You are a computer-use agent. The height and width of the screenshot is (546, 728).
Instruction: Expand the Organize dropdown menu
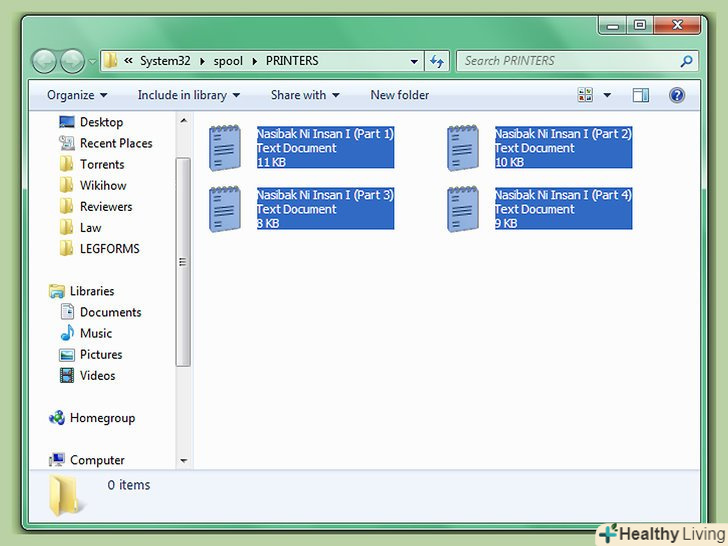click(x=77, y=95)
